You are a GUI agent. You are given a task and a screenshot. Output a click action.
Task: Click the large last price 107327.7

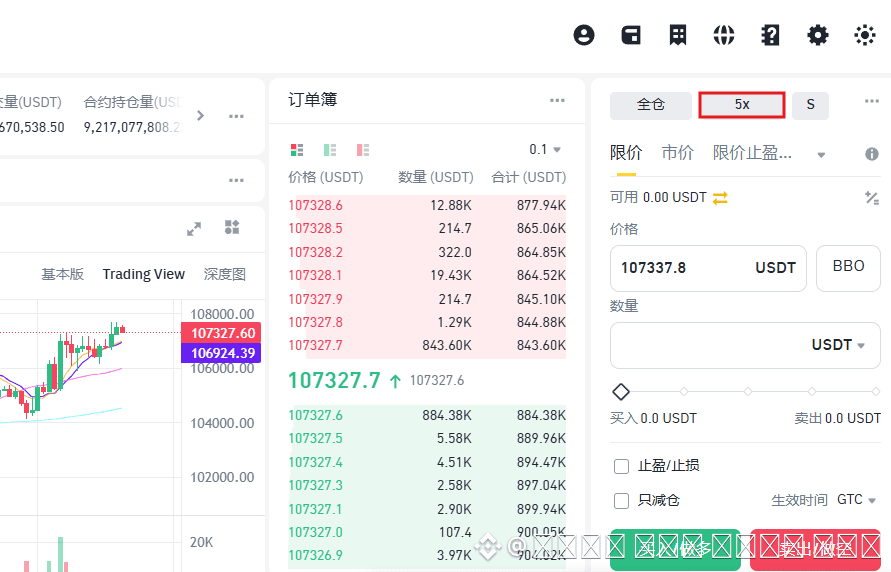click(334, 381)
